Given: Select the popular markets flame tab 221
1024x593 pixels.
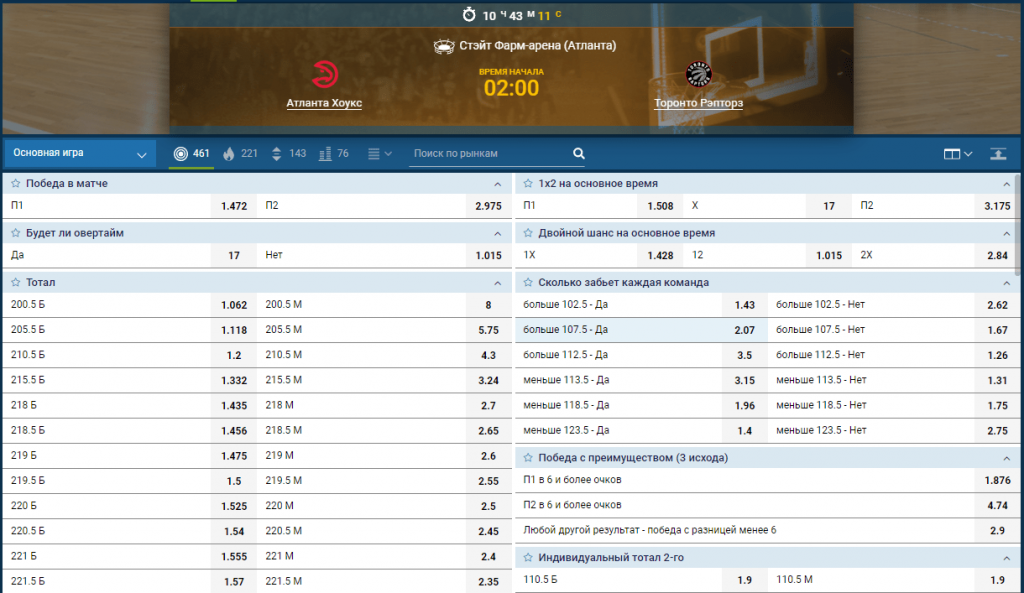Looking at the screenshot, I should tap(240, 154).
